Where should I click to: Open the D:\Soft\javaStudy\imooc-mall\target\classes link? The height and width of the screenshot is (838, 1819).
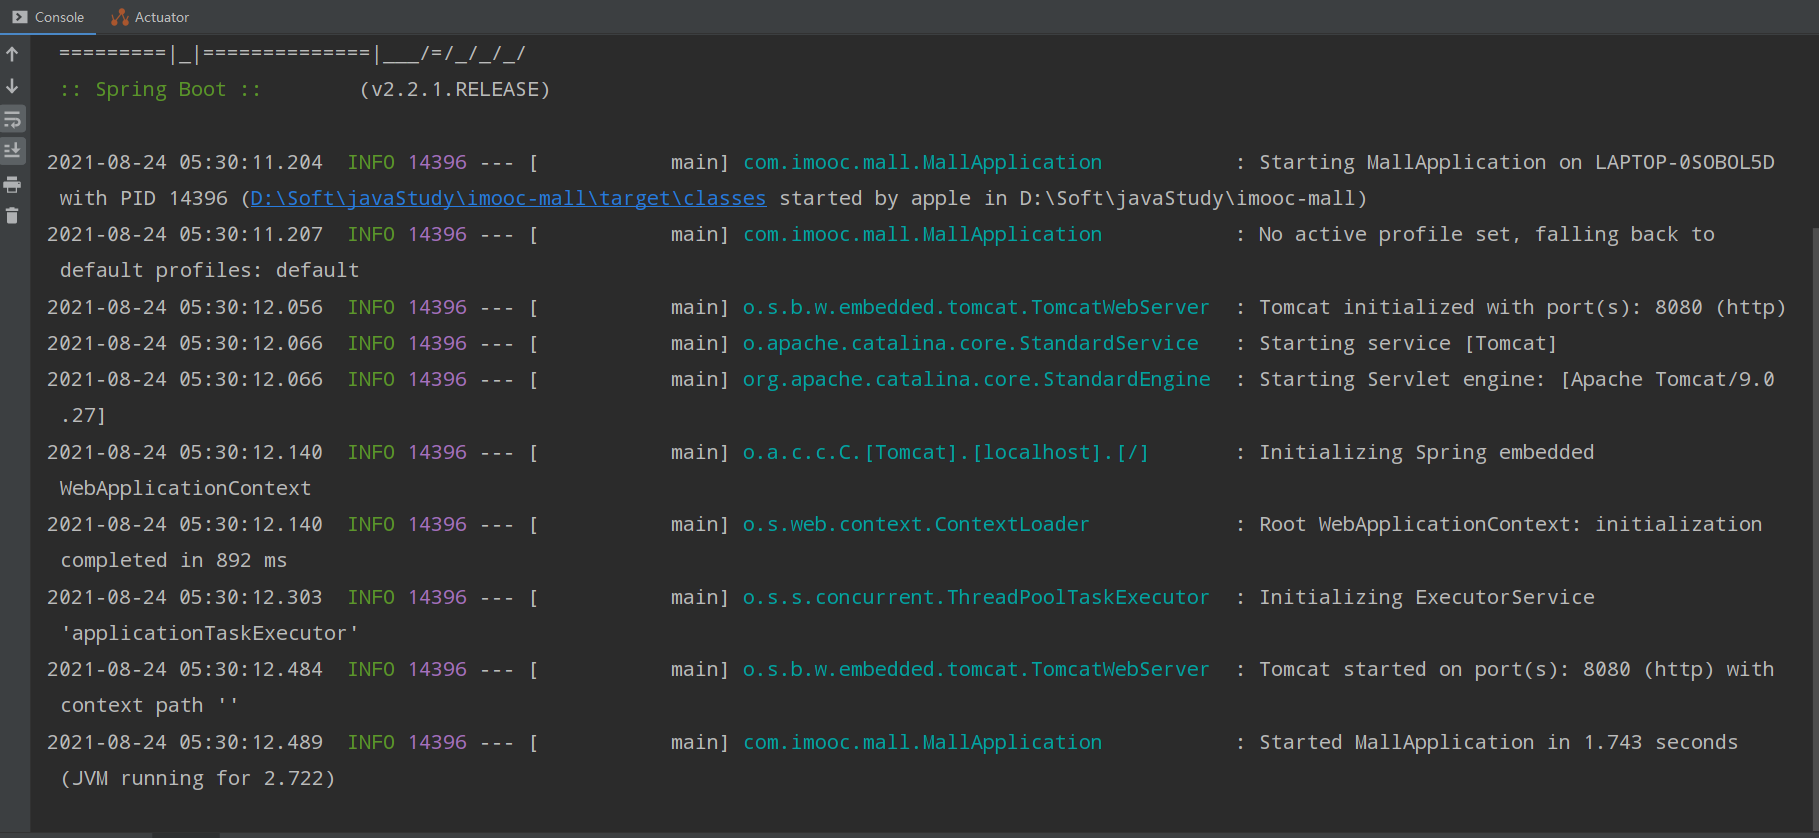tap(508, 198)
